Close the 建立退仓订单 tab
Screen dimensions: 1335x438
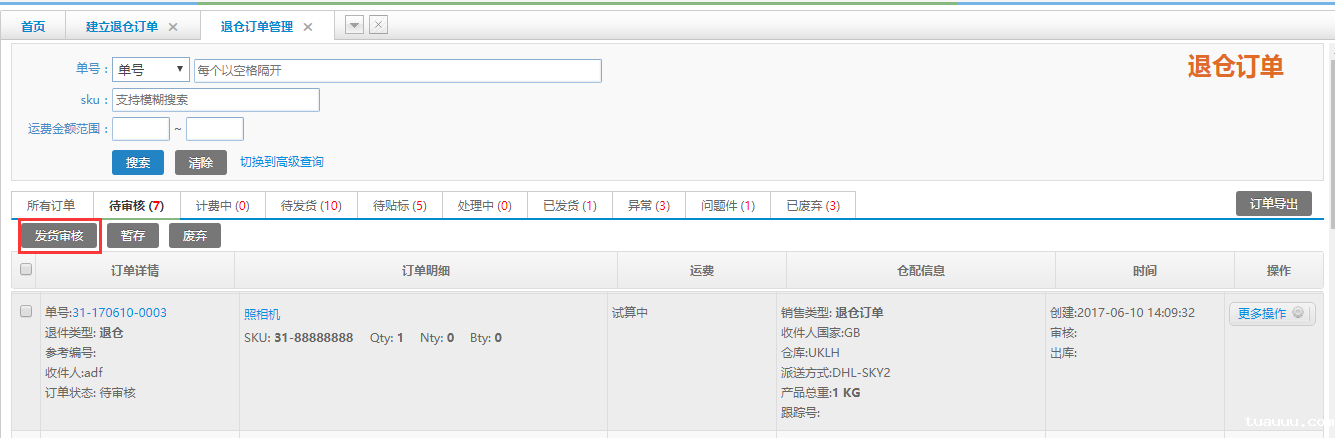173,27
